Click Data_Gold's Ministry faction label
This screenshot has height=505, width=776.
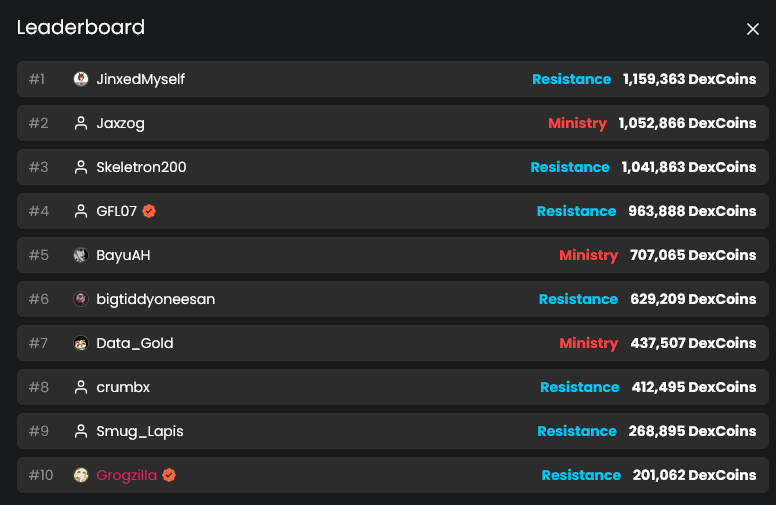(588, 343)
